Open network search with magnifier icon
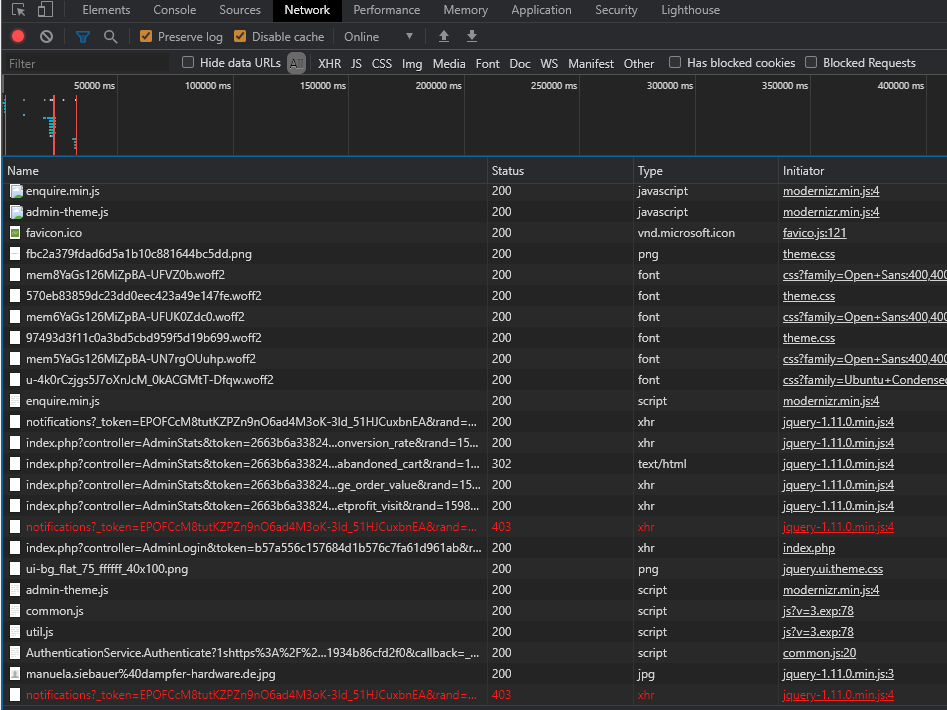The image size is (947, 710). (x=110, y=37)
